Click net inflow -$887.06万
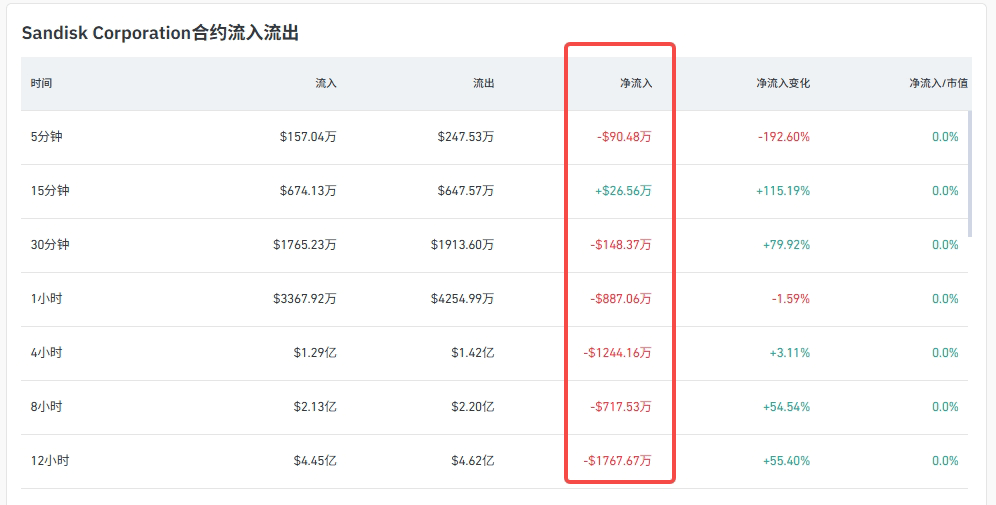The height and width of the screenshot is (505, 996). [621, 299]
